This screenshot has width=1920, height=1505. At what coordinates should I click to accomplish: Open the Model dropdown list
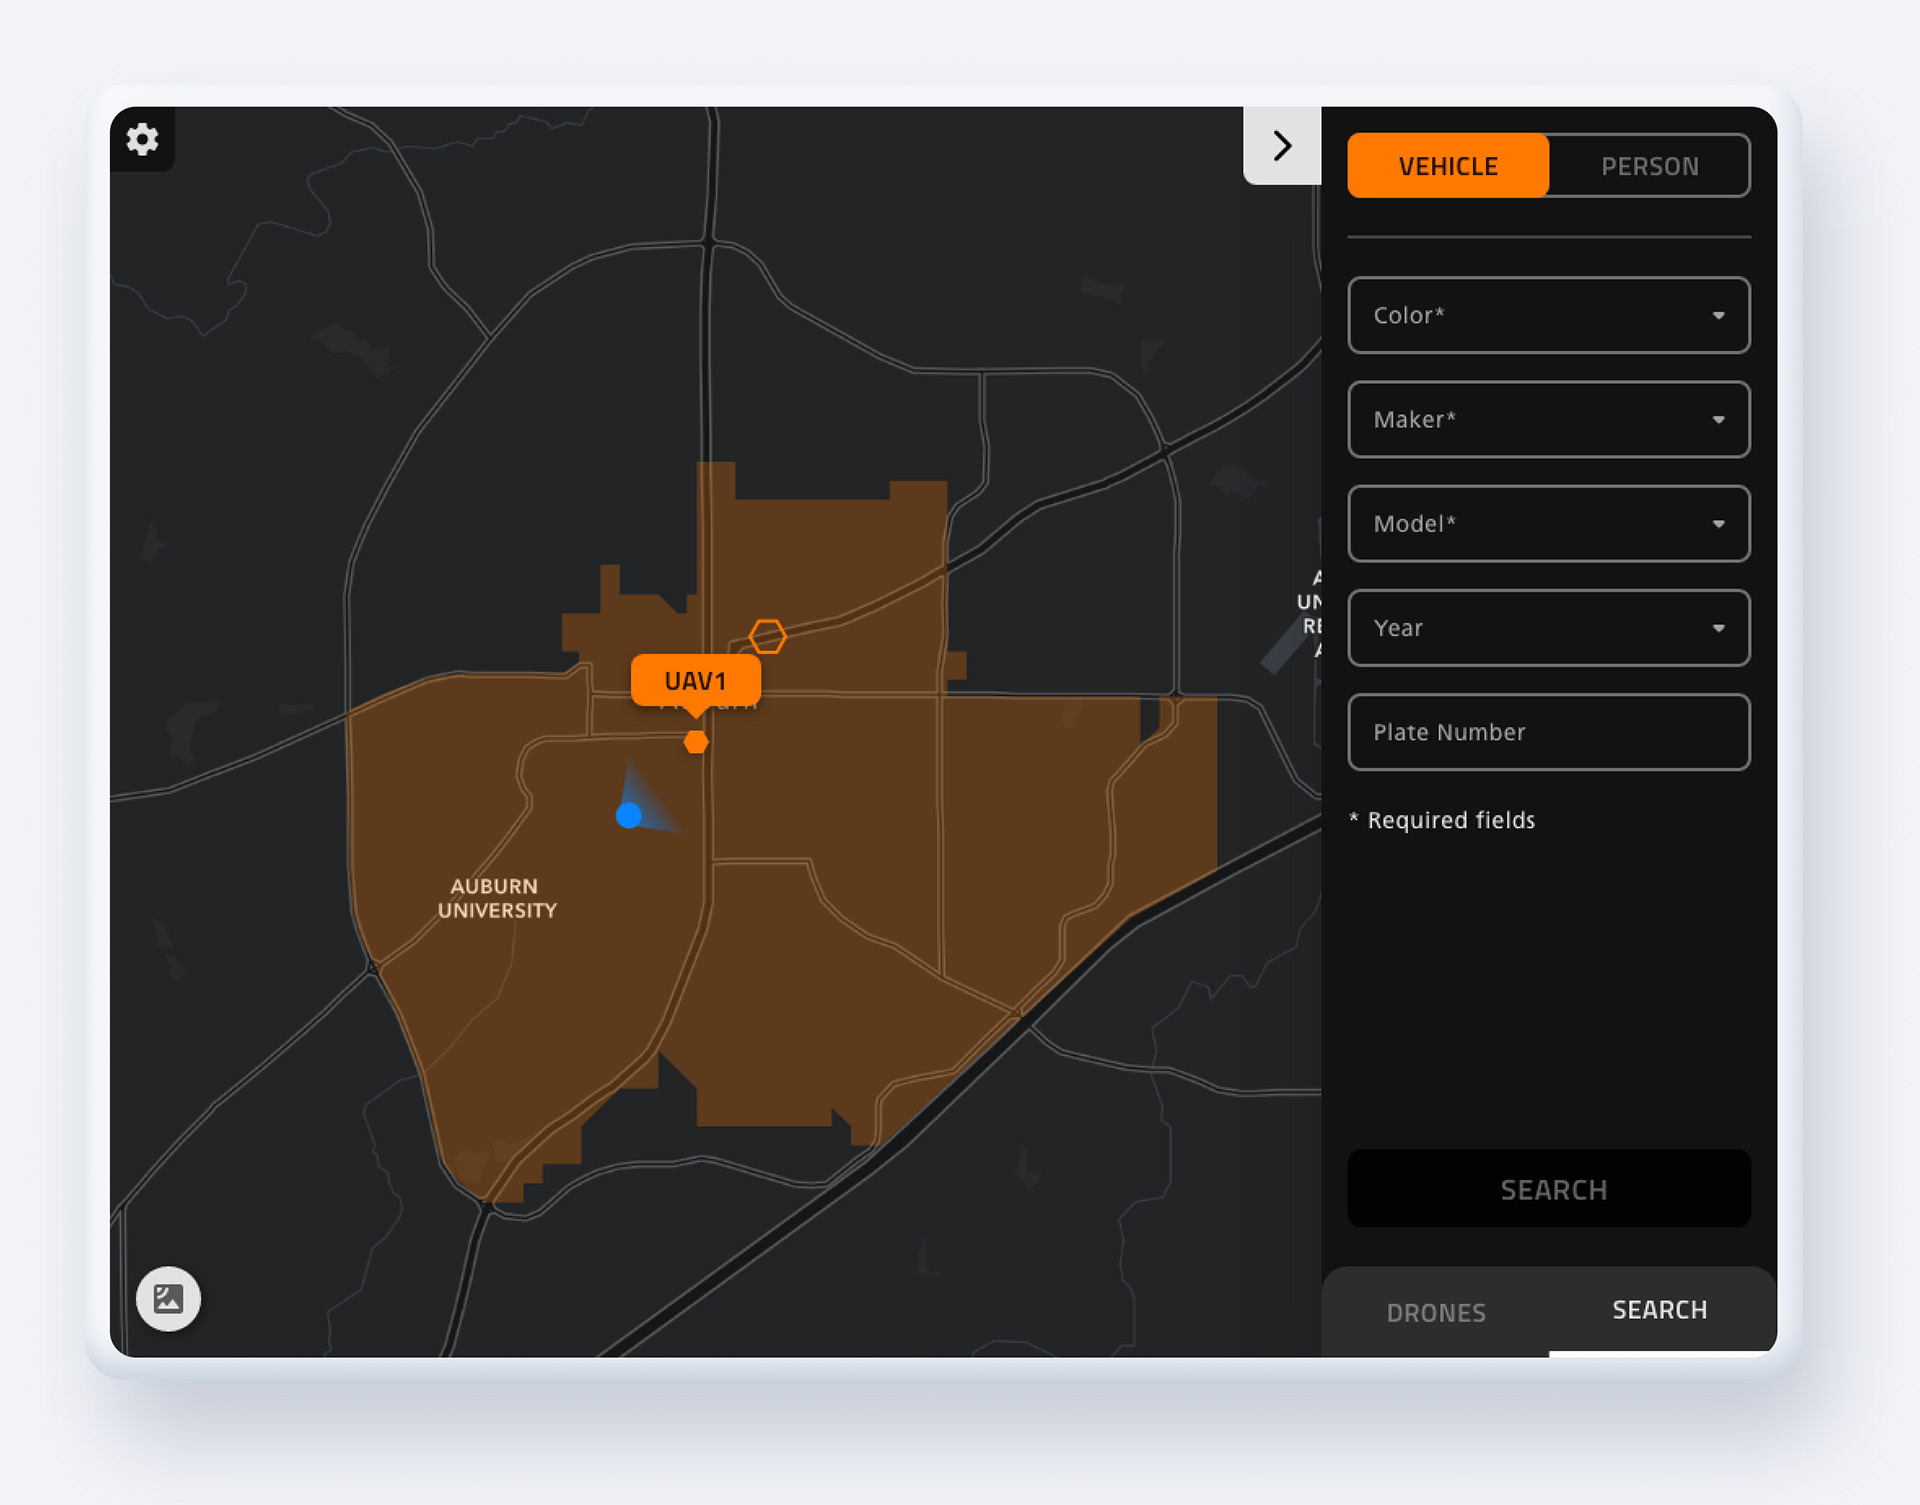[x=1548, y=524]
